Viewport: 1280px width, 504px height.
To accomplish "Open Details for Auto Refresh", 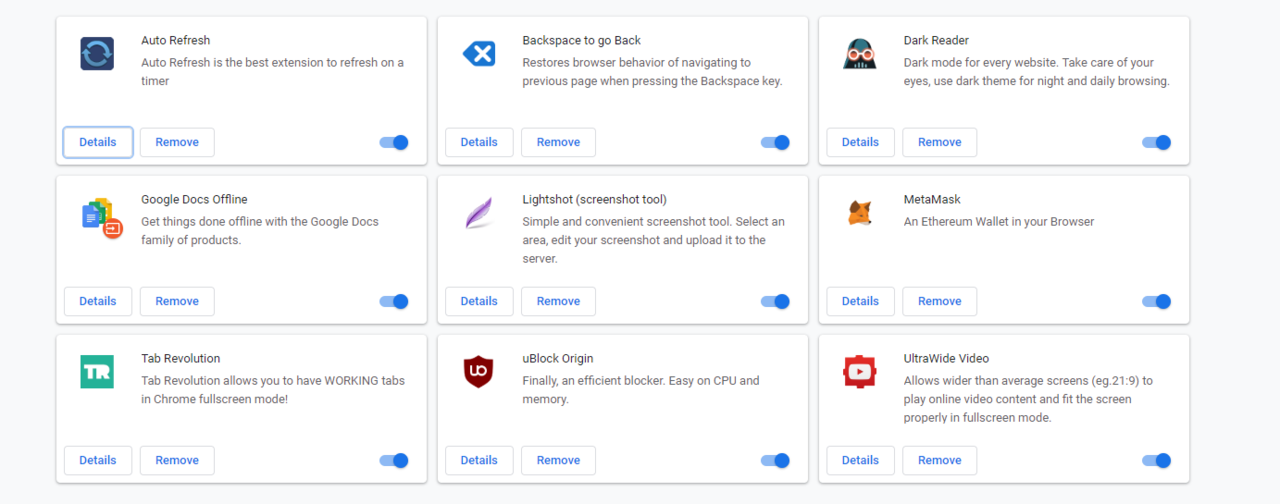I will tap(98, 142).
